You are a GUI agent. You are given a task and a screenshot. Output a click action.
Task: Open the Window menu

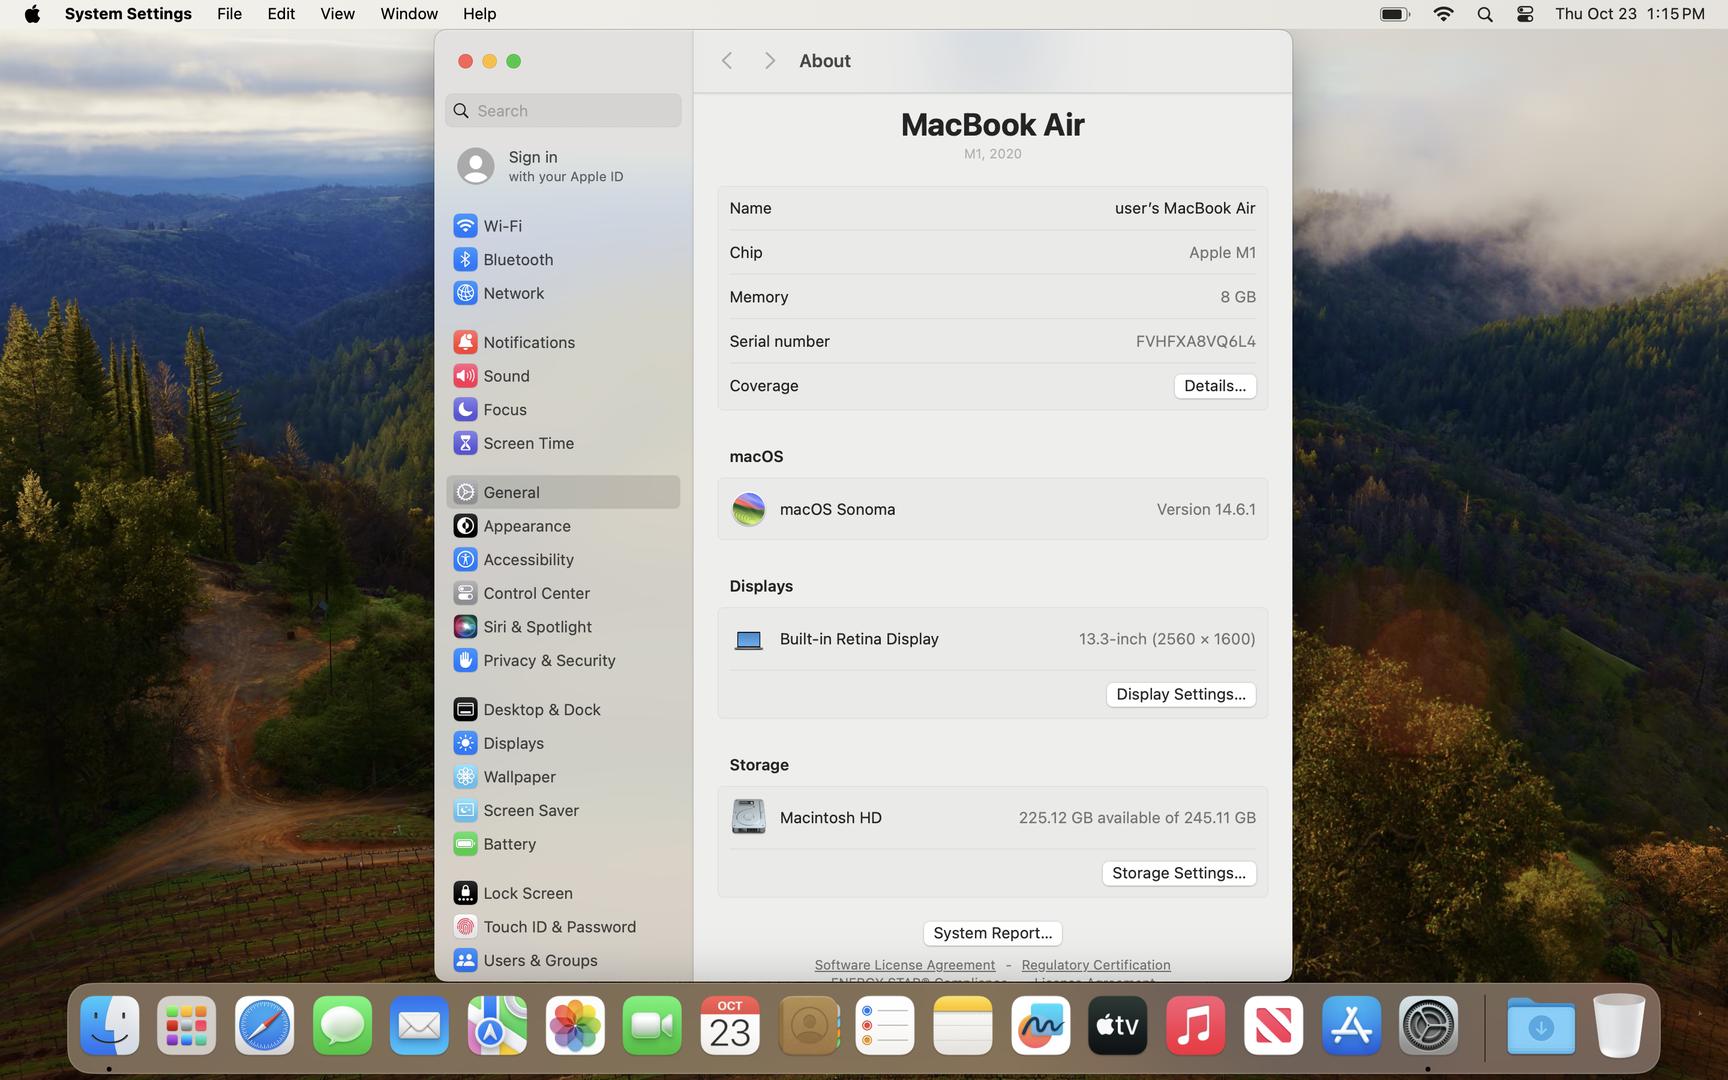click(x=408, y=14)
